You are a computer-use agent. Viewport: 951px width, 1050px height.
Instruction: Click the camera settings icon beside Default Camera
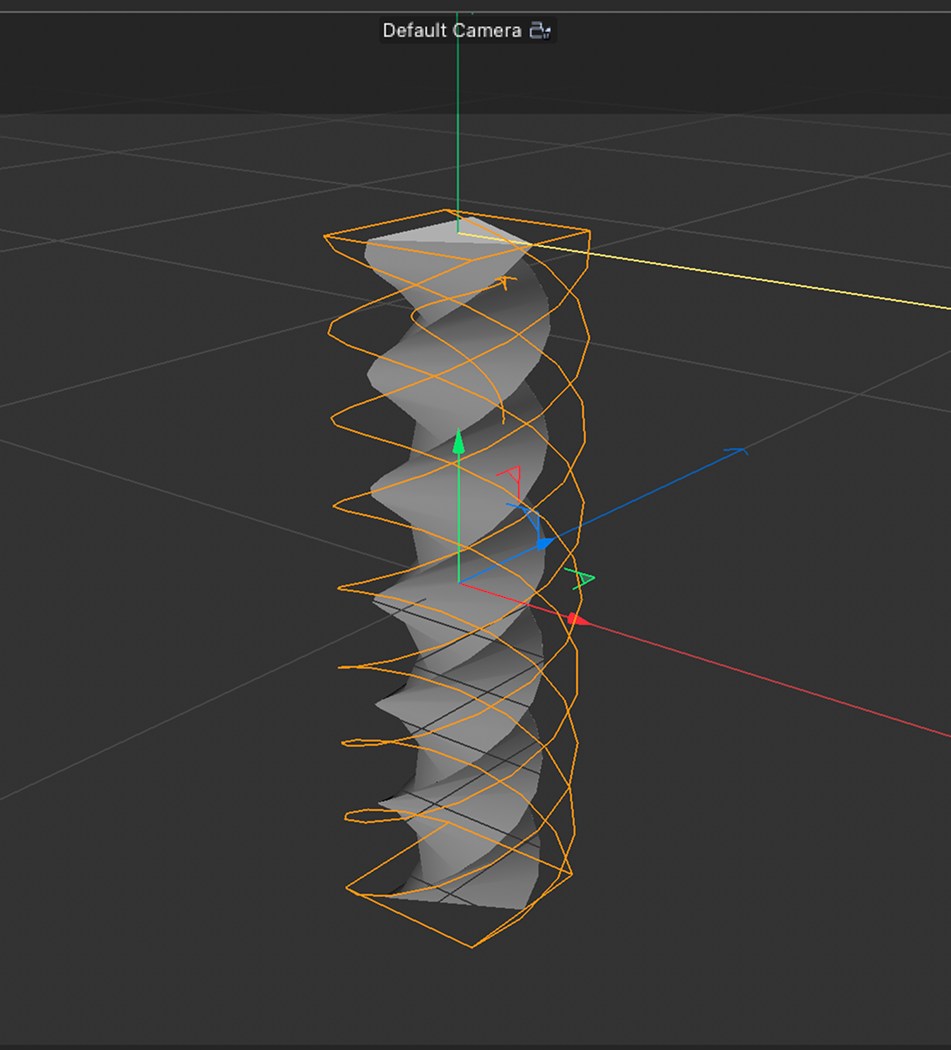[541, 31]
